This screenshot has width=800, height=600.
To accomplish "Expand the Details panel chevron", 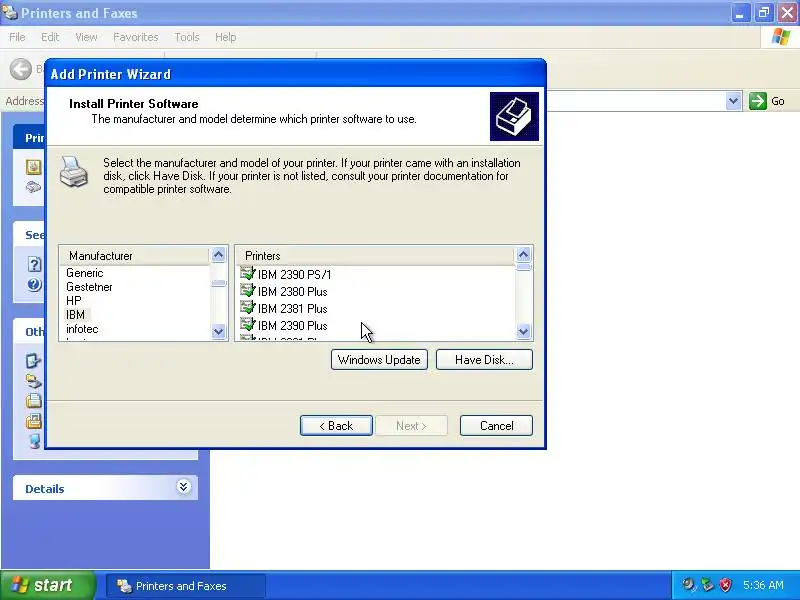I will pyautogui.click(x=184, y=487).
